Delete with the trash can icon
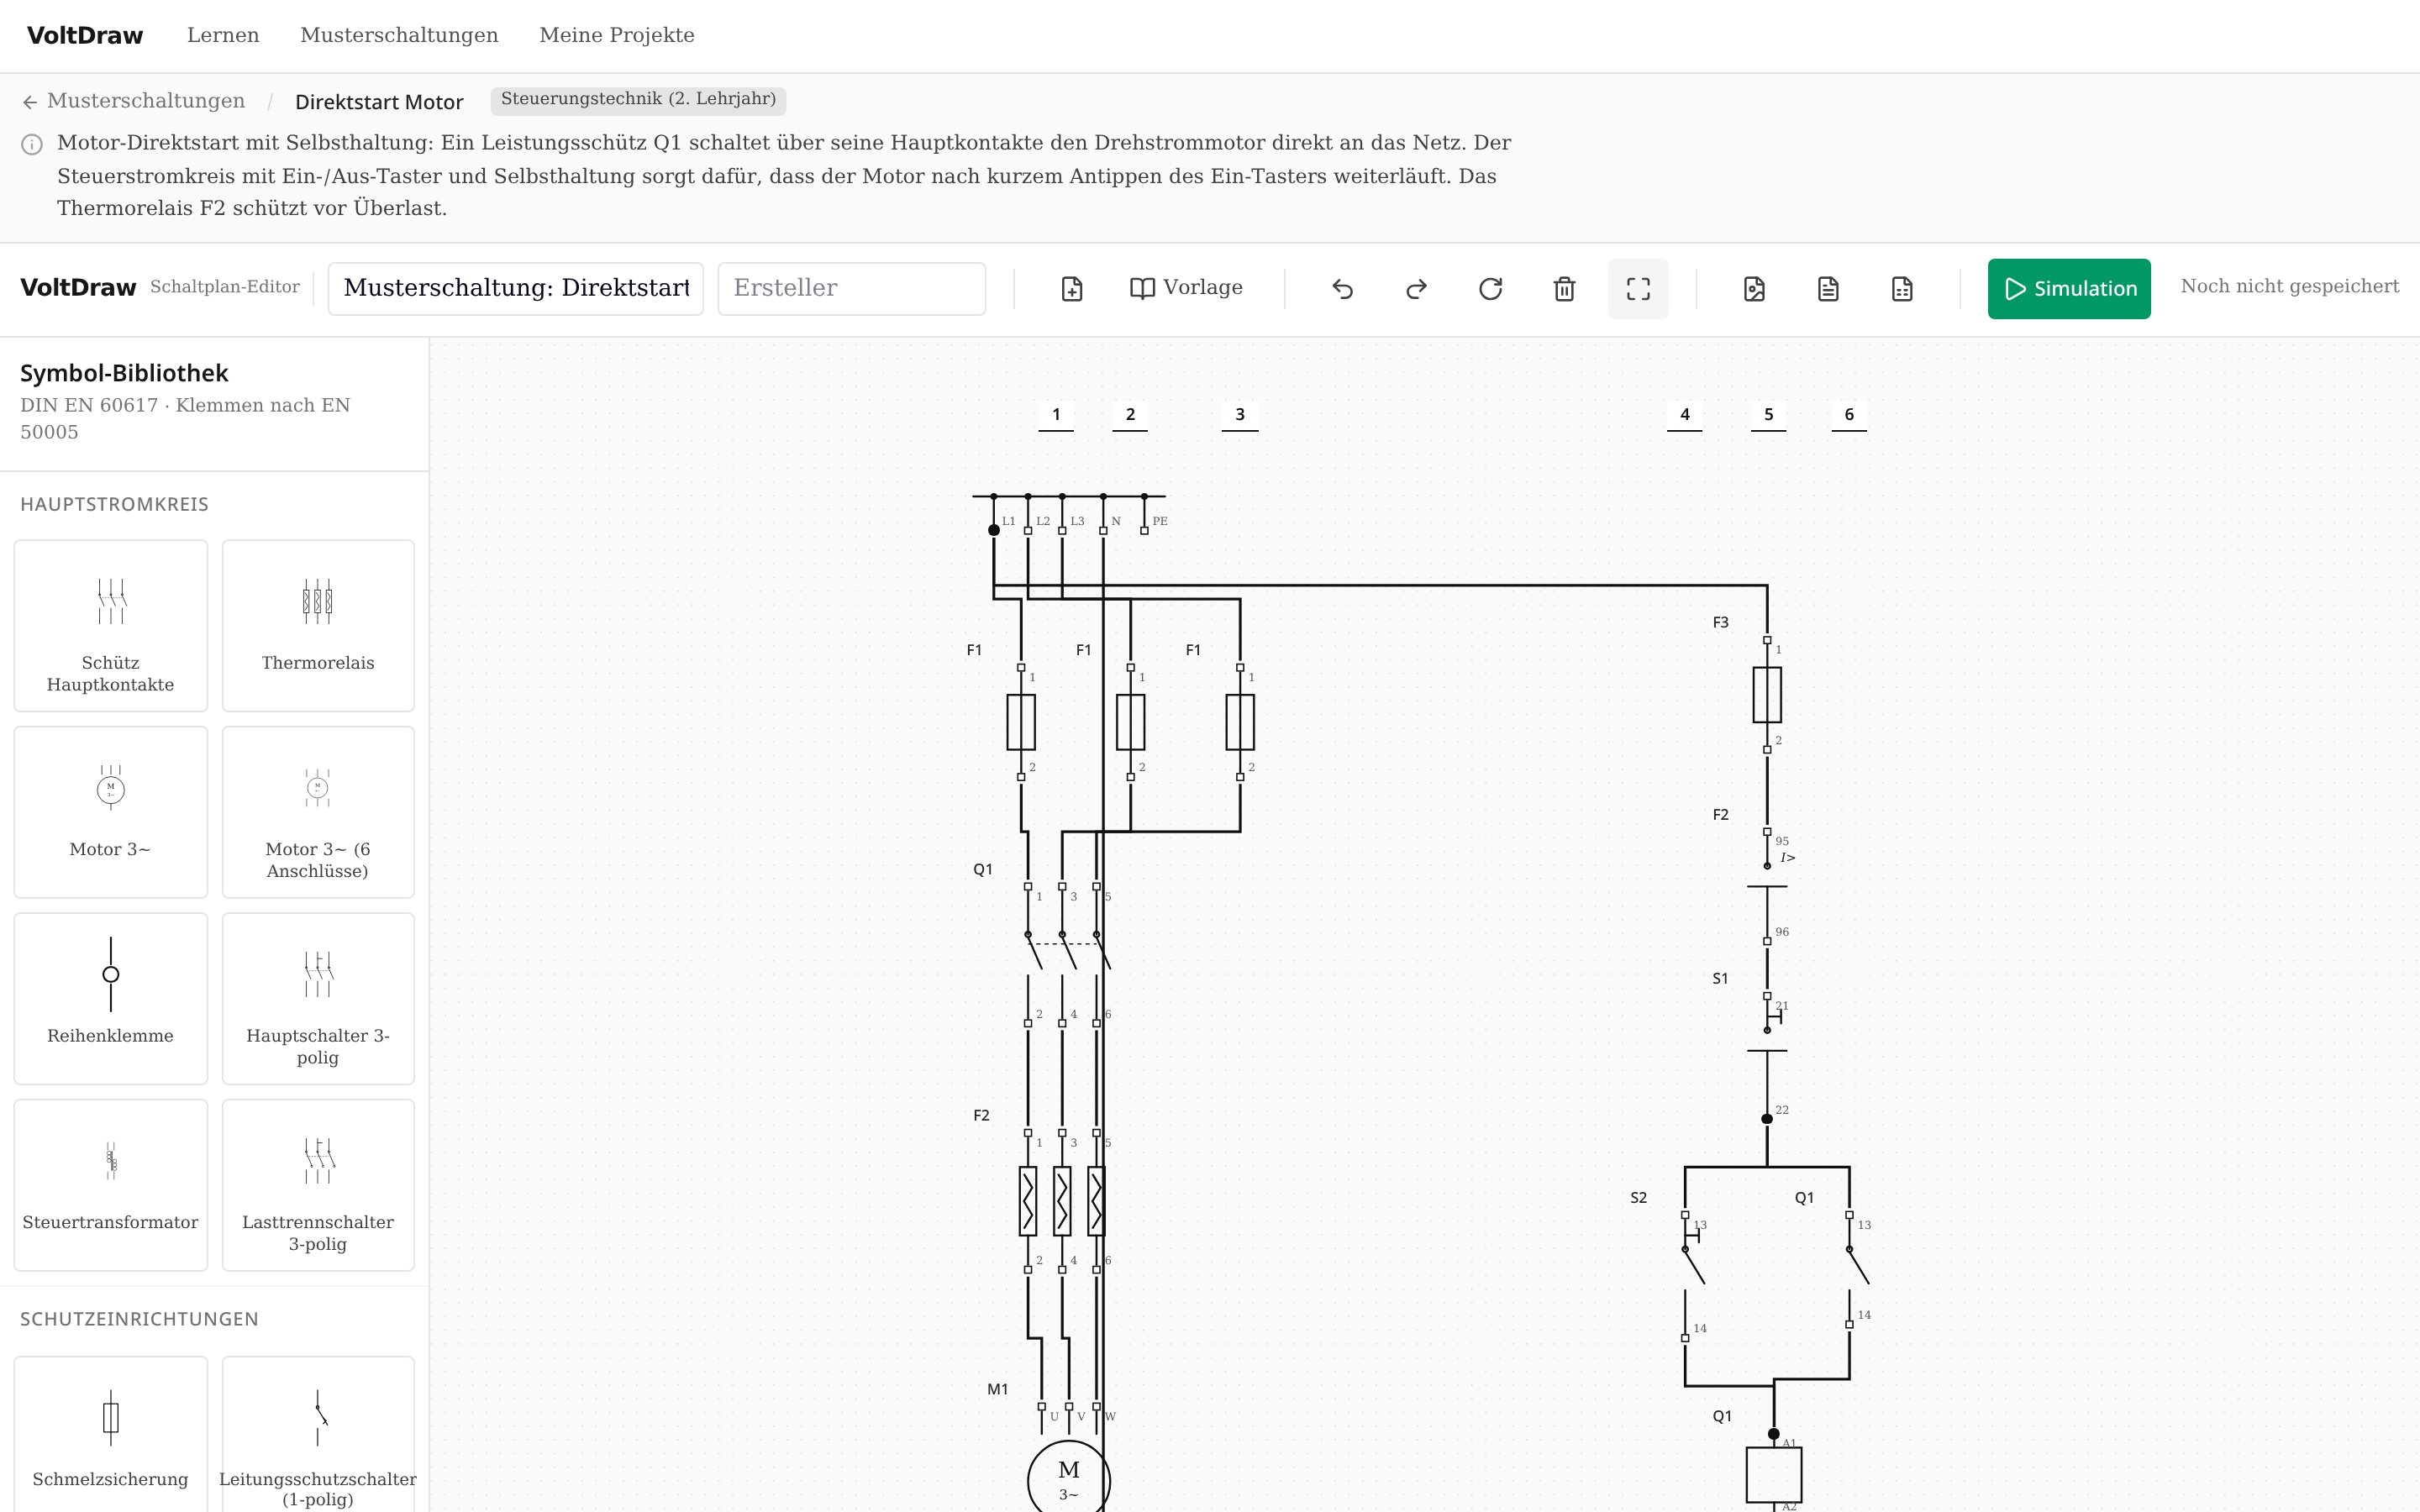The image size is (2420, 1512). click(1564, 289)
